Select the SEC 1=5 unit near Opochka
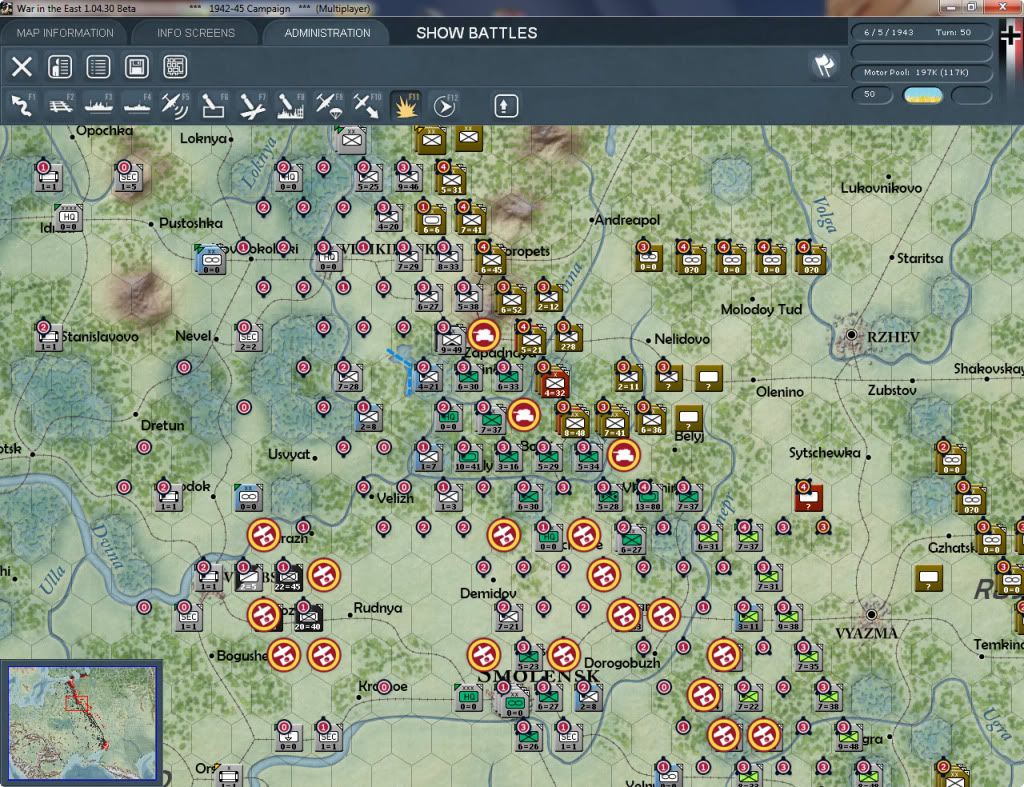Screen dimensions: 1024x787 pyautogui.click(x=128, y=178)
